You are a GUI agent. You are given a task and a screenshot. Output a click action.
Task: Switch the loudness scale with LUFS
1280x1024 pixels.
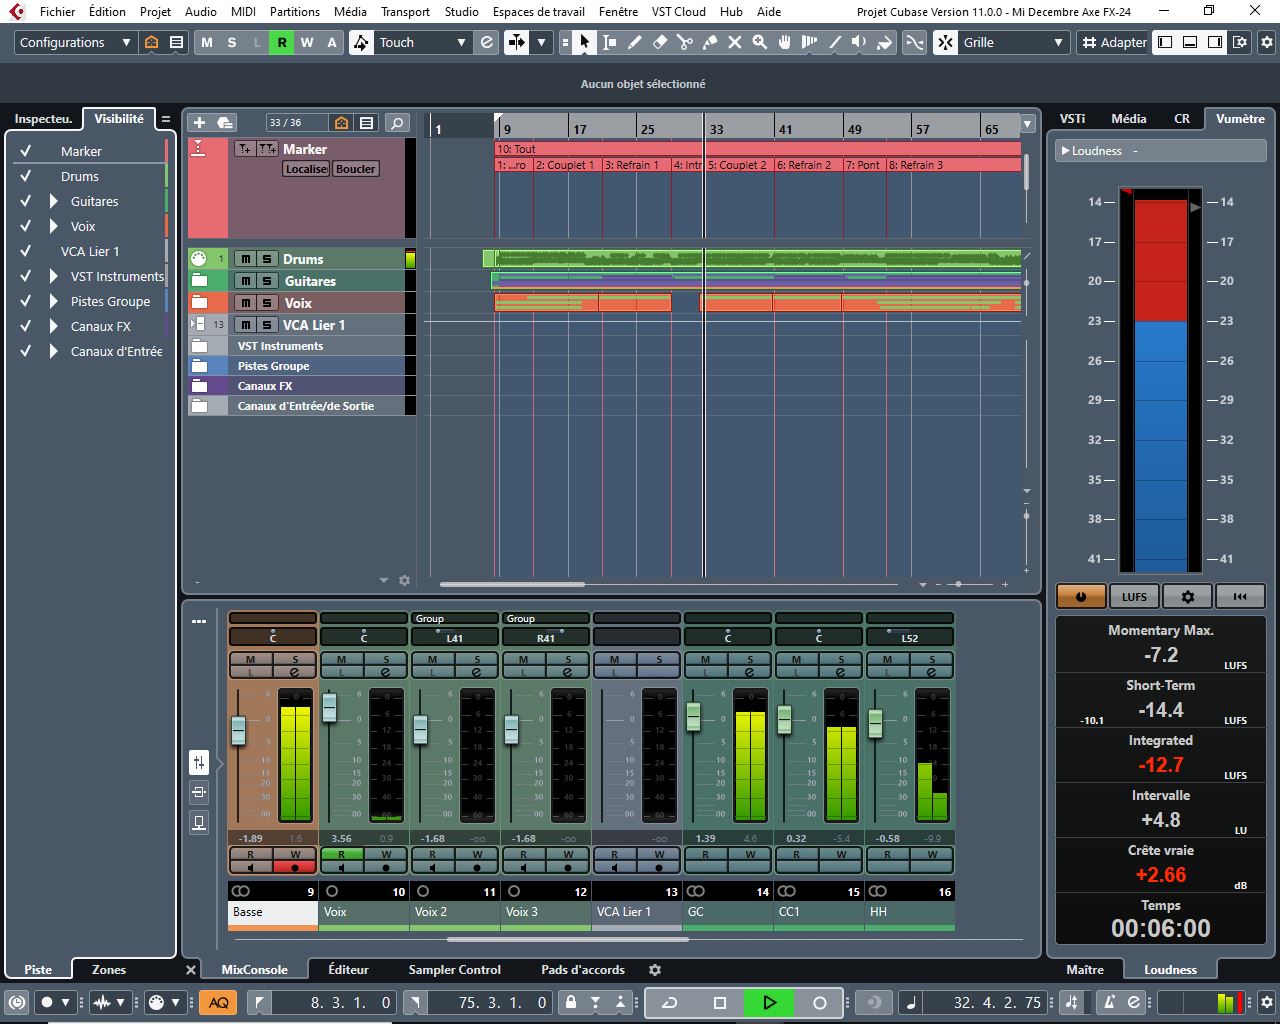[1134, 596]
